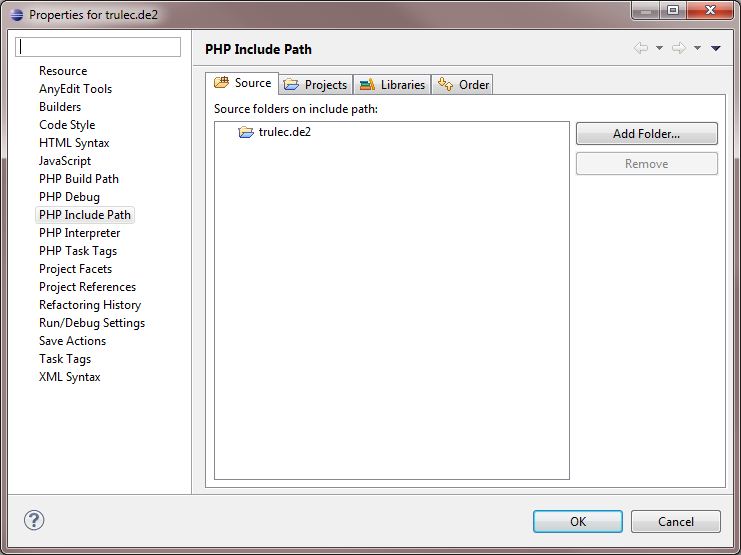Dismiss dialog with Cancel button
The width and height of the screenshot is (741, 555).
[676, 521]
